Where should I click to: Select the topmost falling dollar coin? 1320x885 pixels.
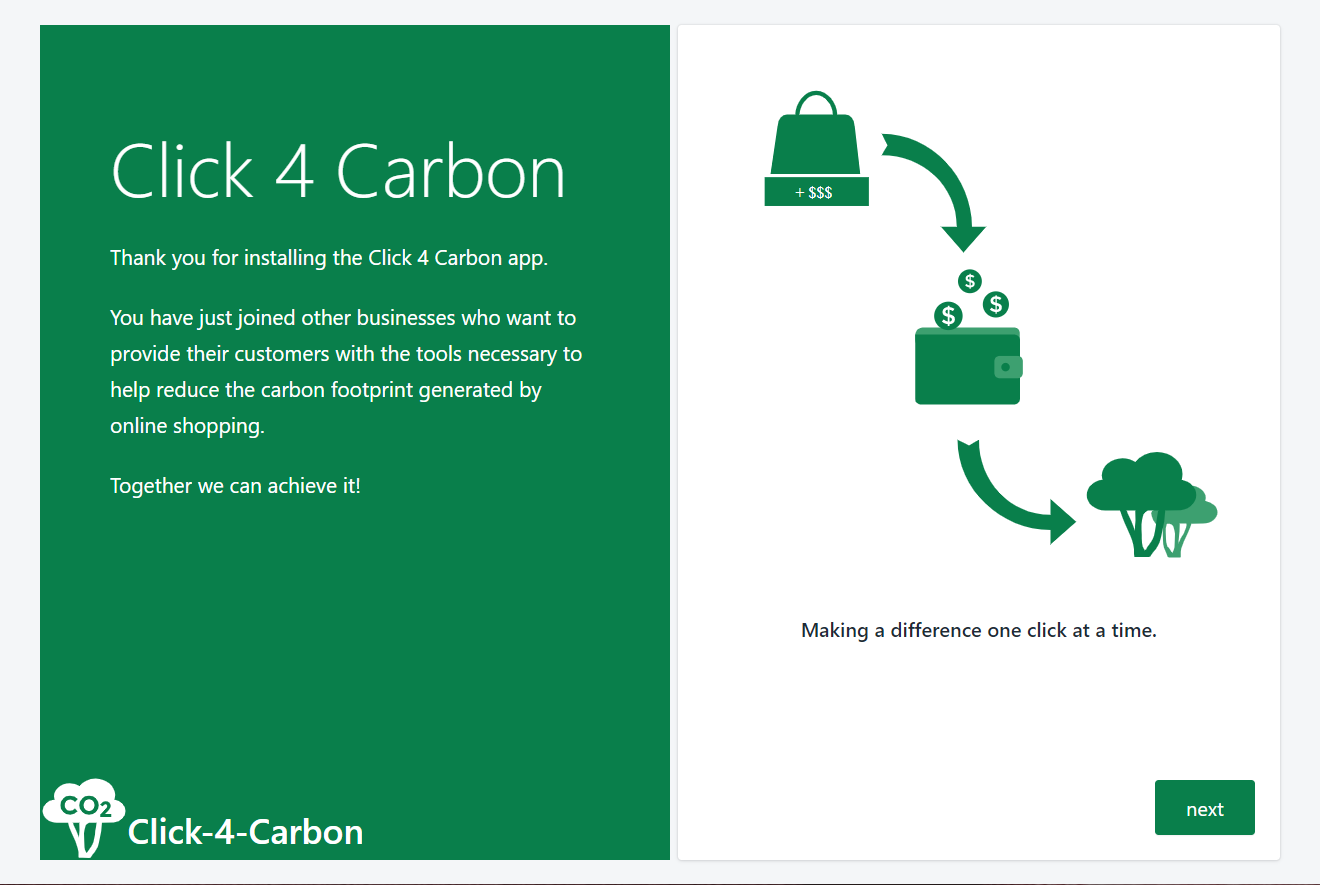click(x=968, y=281)
